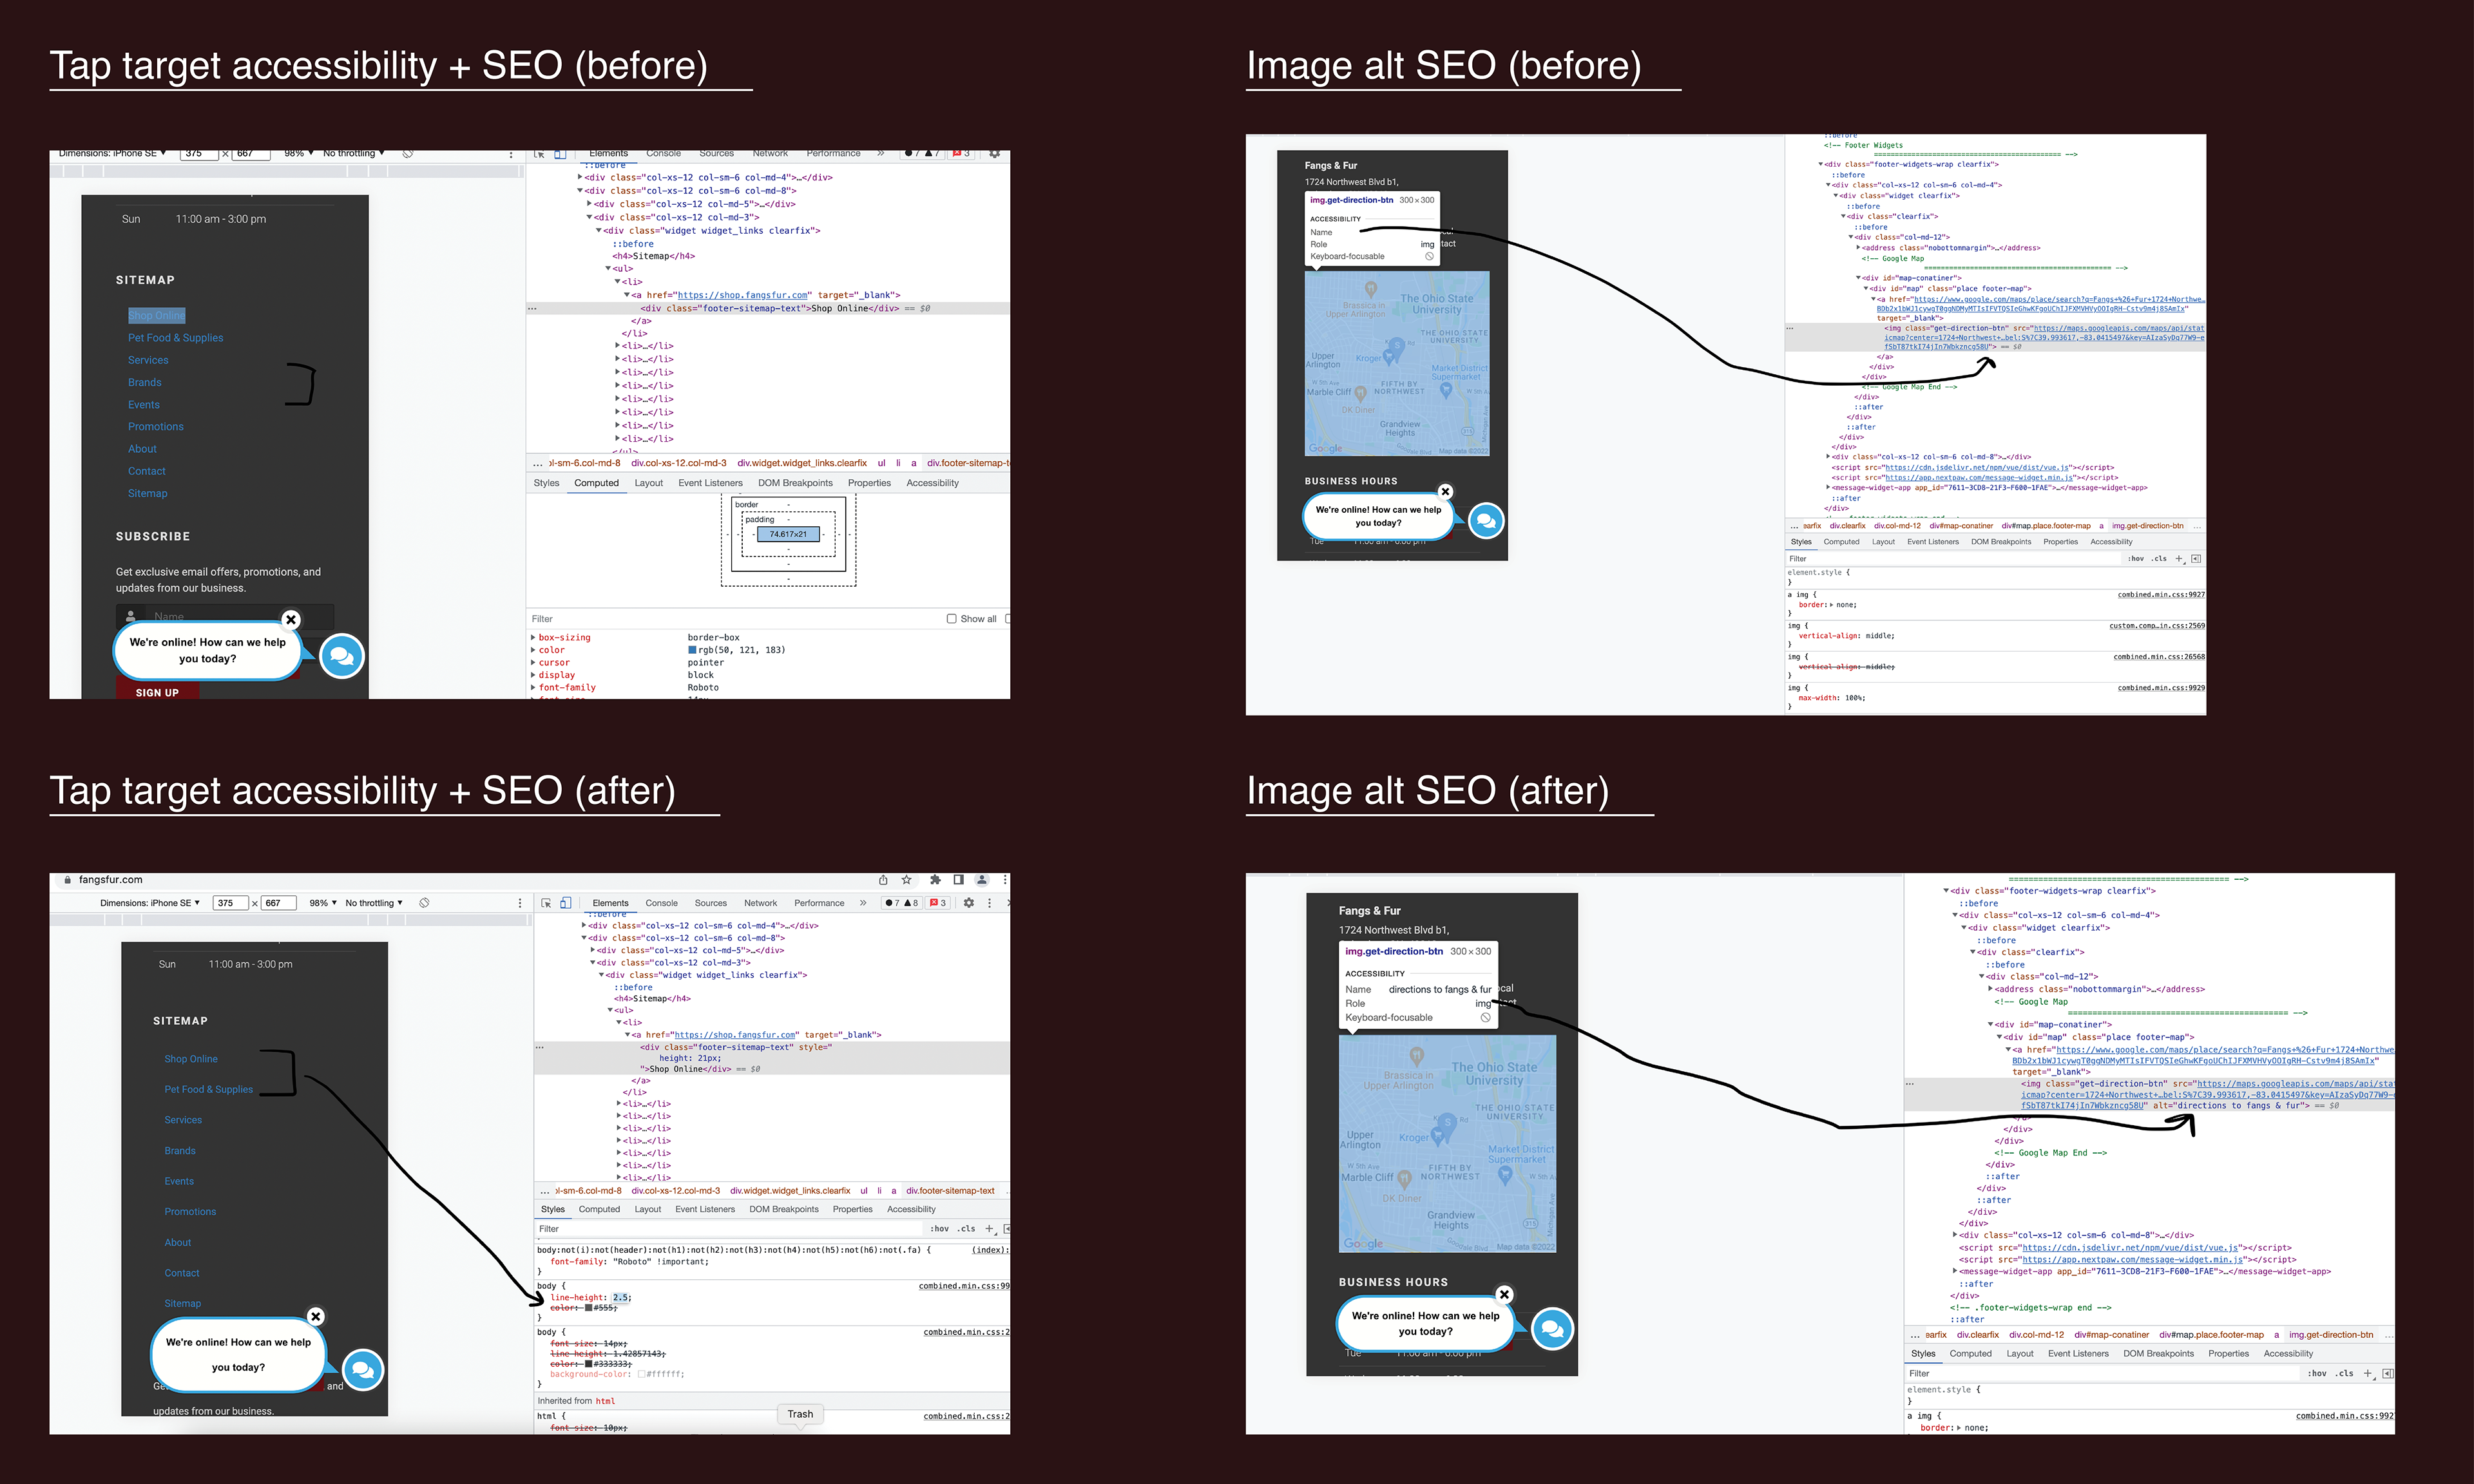The height and width of the screenshot is (1484, 2474).
Task: Close chat popup X in Tap target (after) page
Action: (315, 1316)
